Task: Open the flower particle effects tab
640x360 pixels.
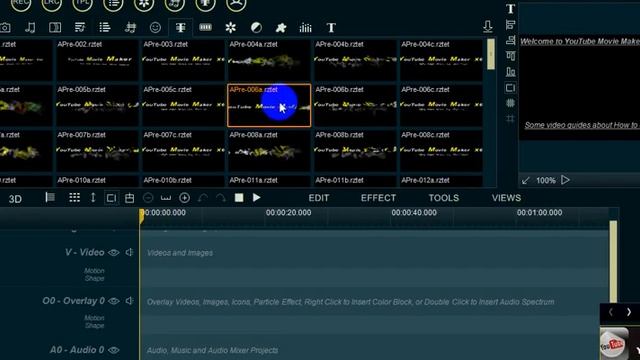Action: [231, 28]
